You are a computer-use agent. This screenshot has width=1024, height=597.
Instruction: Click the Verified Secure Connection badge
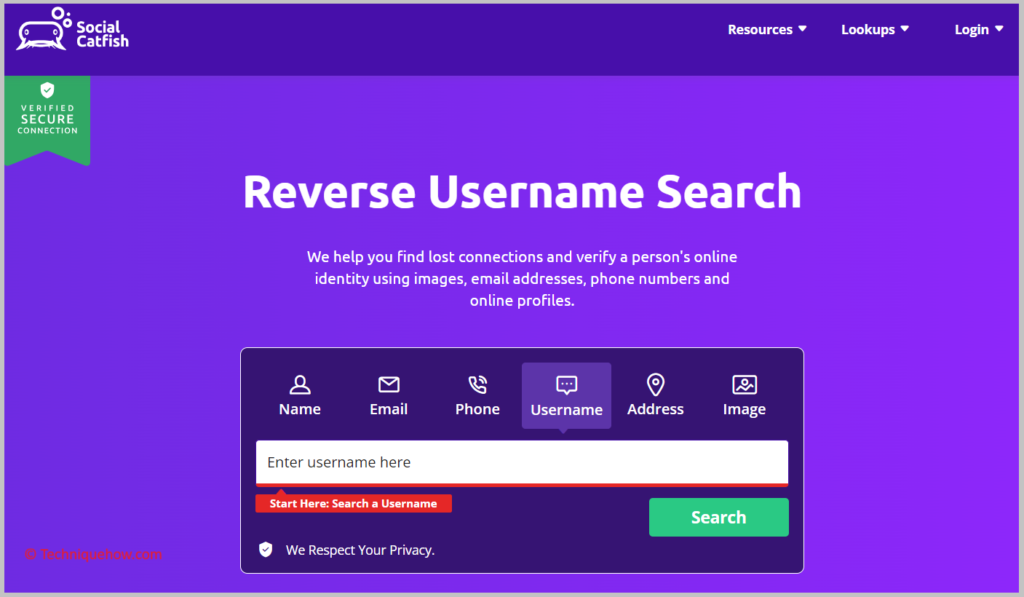coord(47,119)
